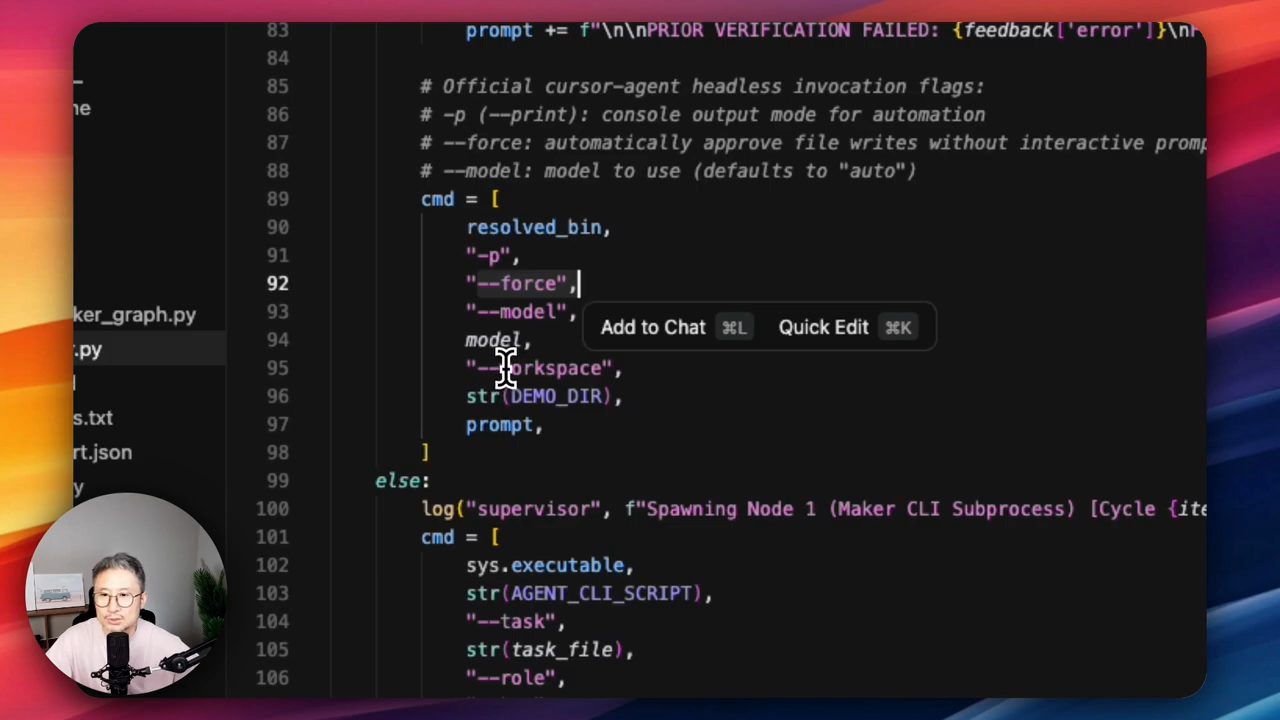
Task: Click "str(DEMO_DIR)," on line 96
Action: click(x=544, y=397)
